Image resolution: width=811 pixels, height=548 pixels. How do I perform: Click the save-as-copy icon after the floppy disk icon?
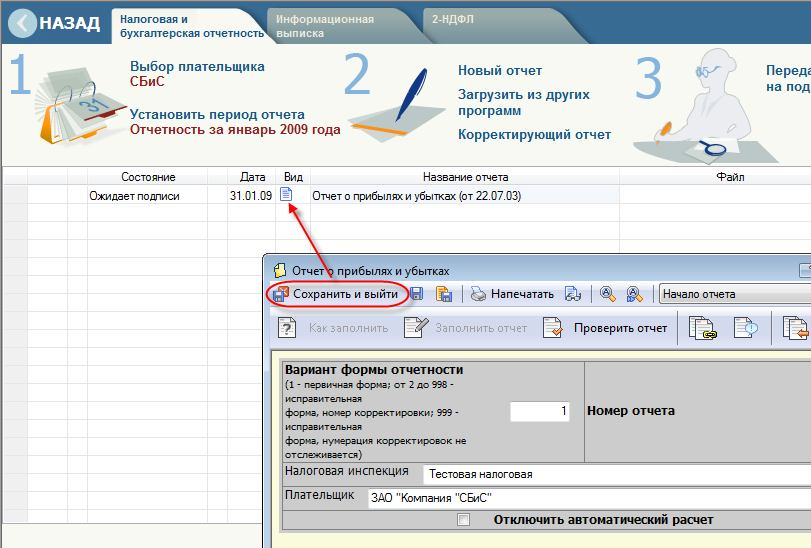(x=444, y=294)
